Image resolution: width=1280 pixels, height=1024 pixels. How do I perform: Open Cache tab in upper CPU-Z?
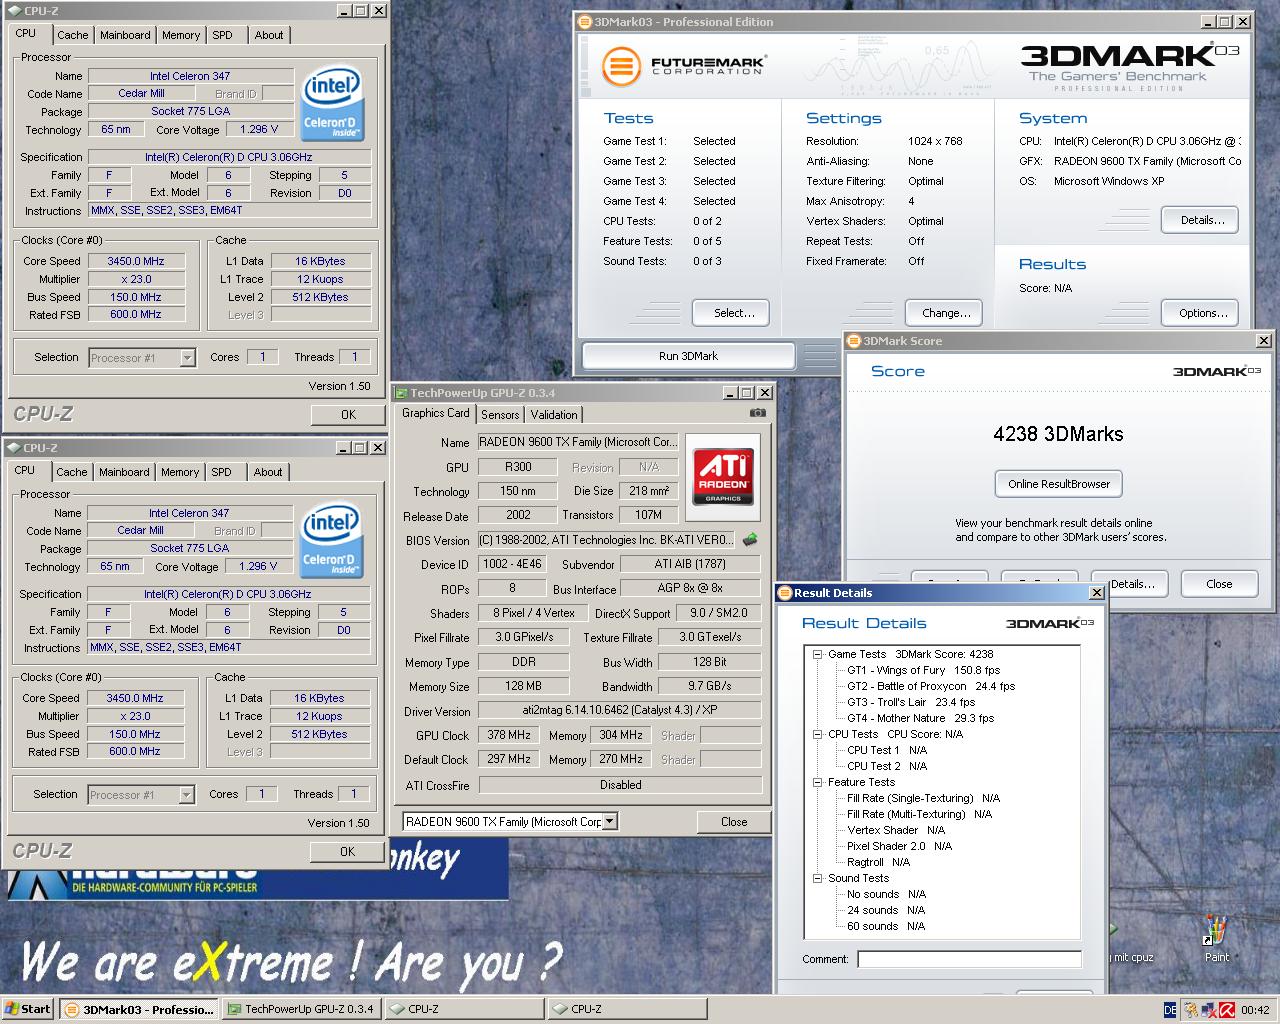coord(72,35)
